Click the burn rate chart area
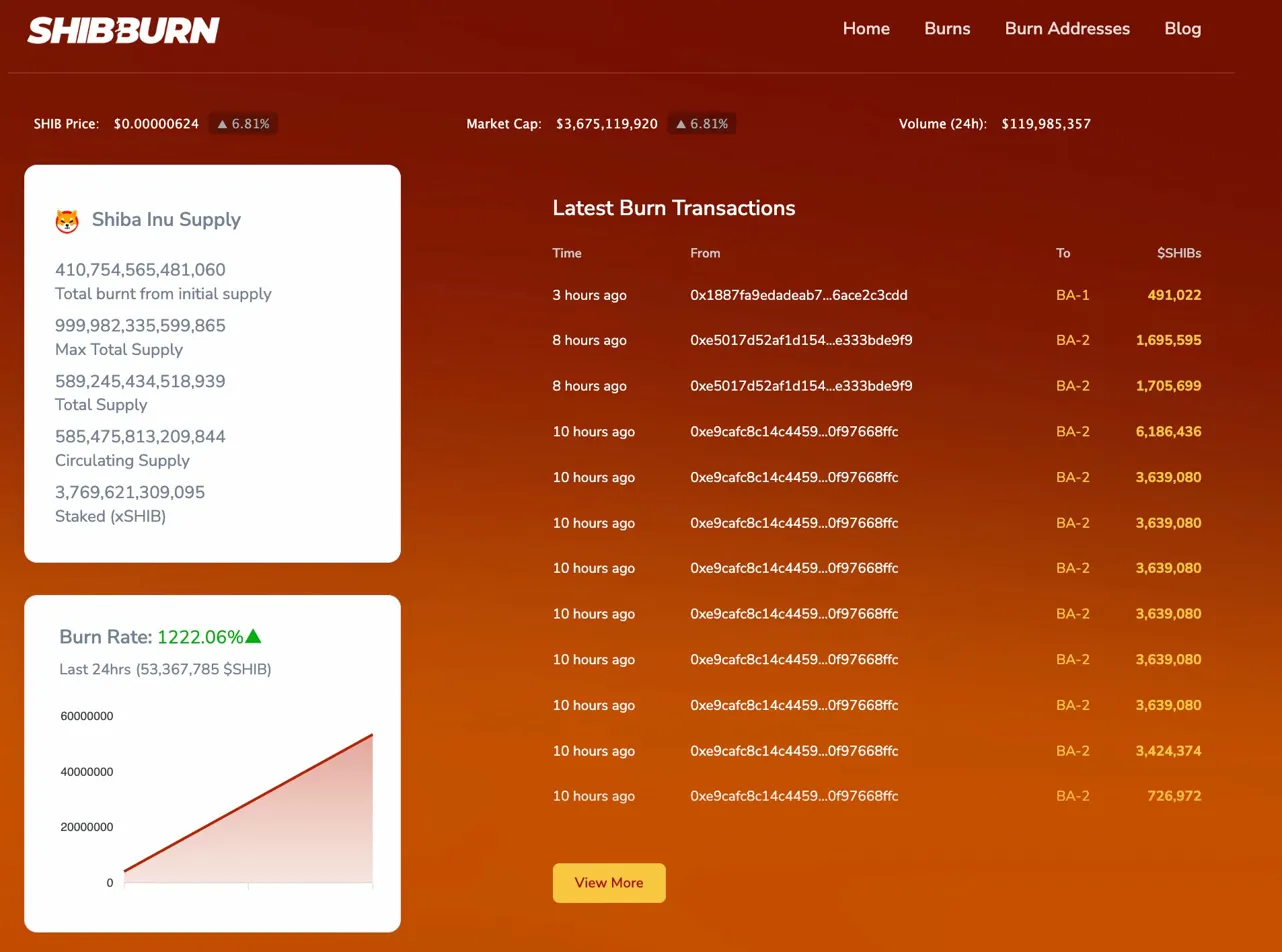 [250, 800]
